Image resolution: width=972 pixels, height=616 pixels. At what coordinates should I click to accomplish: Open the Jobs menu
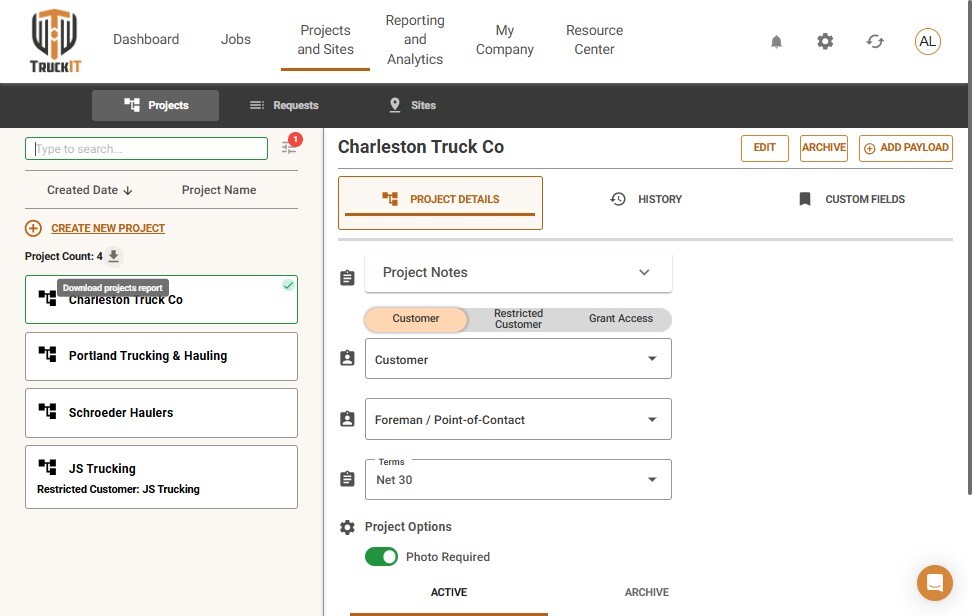point(236,40)
